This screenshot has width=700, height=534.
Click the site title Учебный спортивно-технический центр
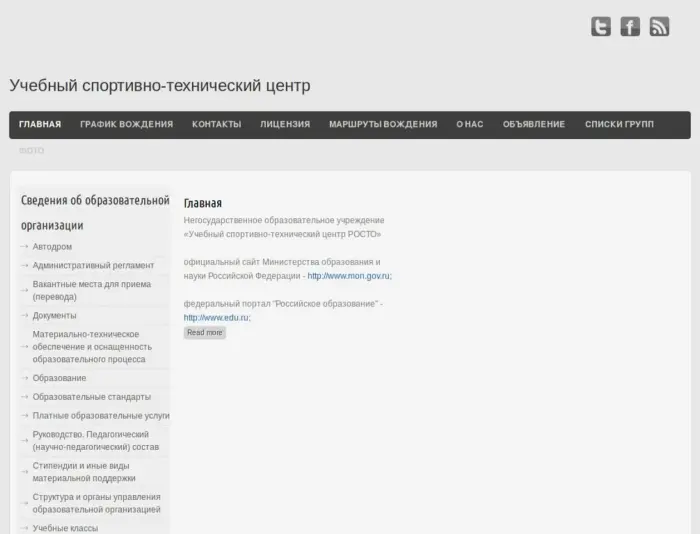pyautogui.click(x=160, y=86)
